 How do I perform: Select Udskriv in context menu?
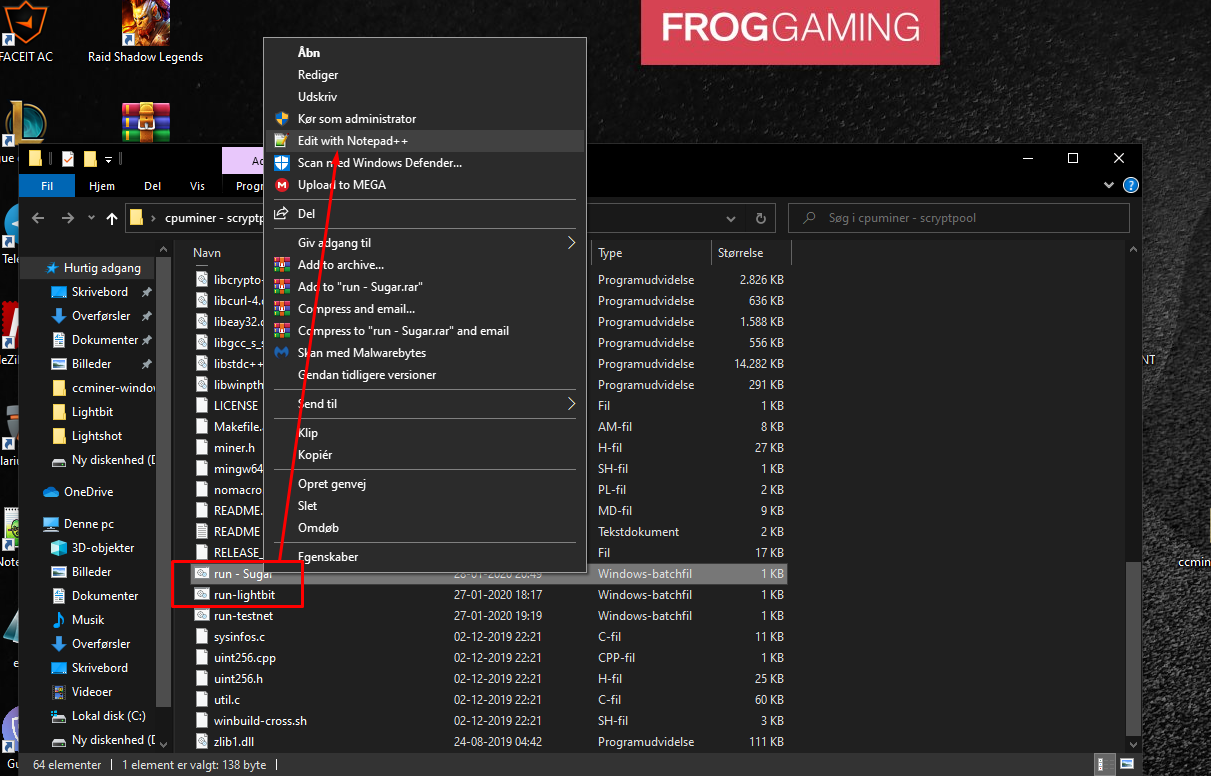(317, 97)
